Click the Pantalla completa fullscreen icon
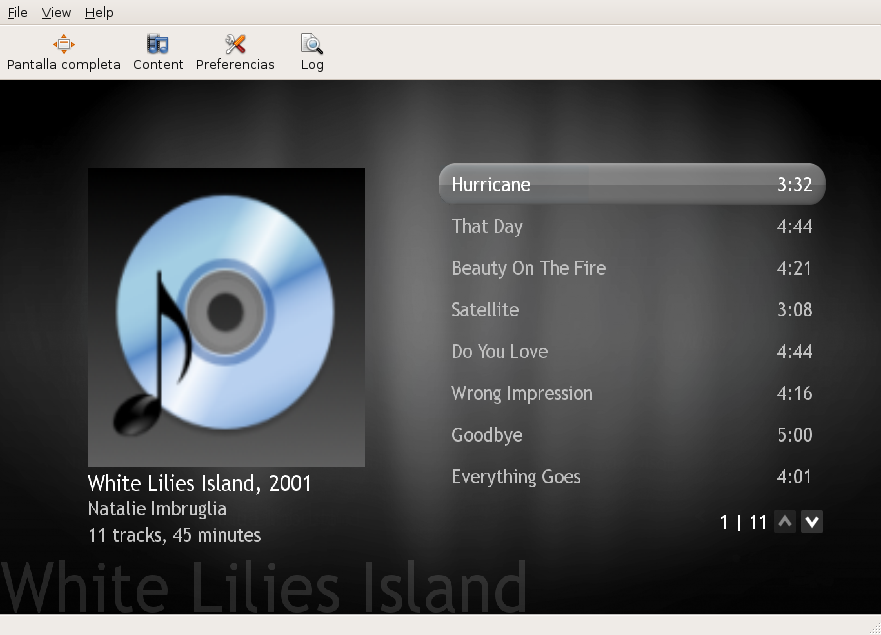The image size is (881, 635). pyautogui.click(x=64, y=44)
